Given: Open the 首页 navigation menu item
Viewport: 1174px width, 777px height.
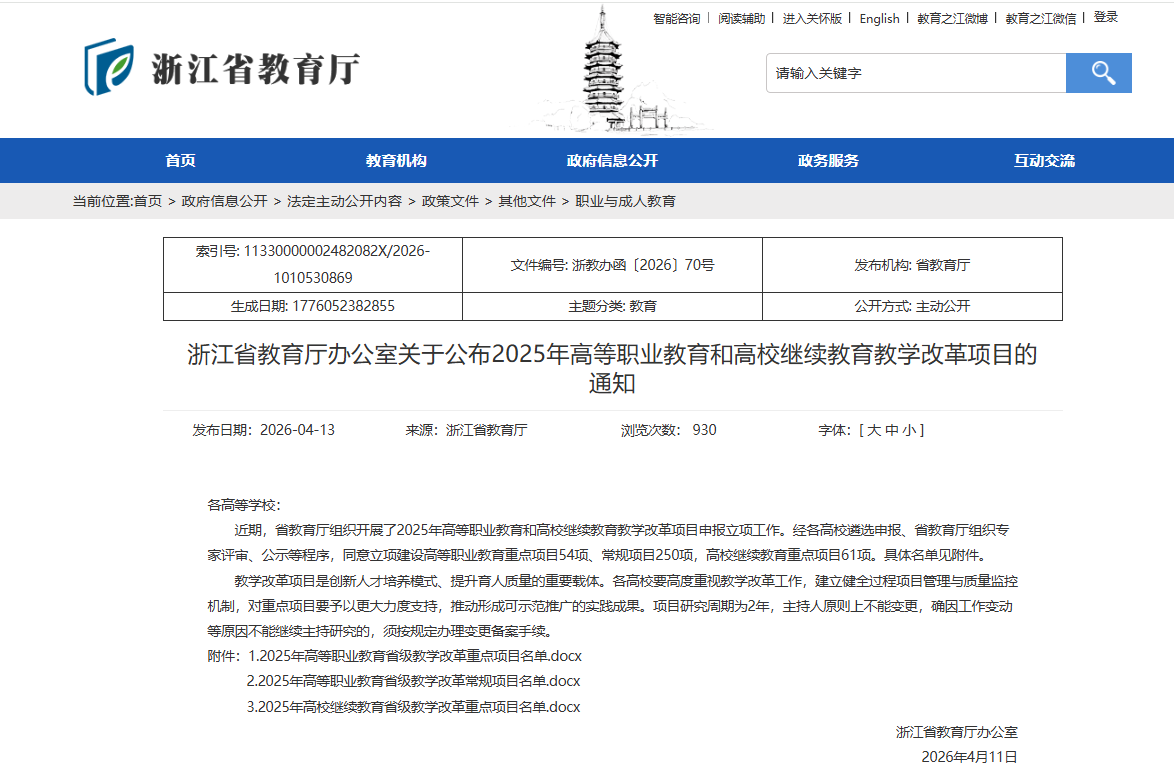Looking at the screenshot, I should point(180,161).
